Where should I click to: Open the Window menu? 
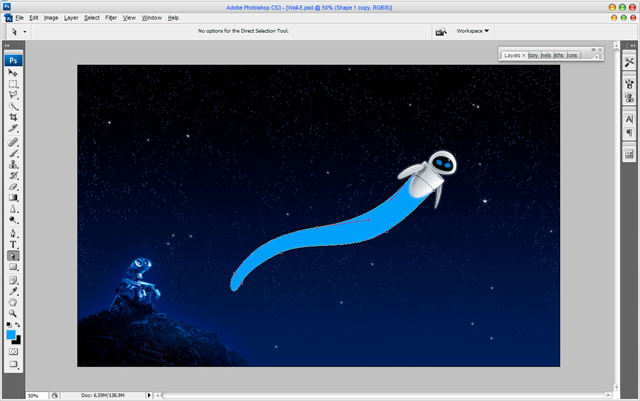151,18
